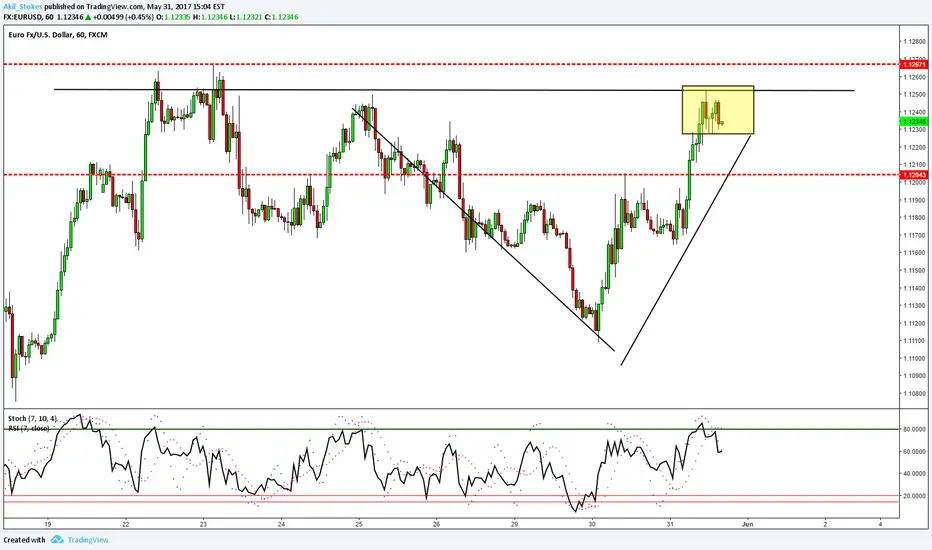This screenshot has width=932, height=550.
Task: Click the TradingView cloud logo icon
Action: pyautogui.click(x=57, y=539)
